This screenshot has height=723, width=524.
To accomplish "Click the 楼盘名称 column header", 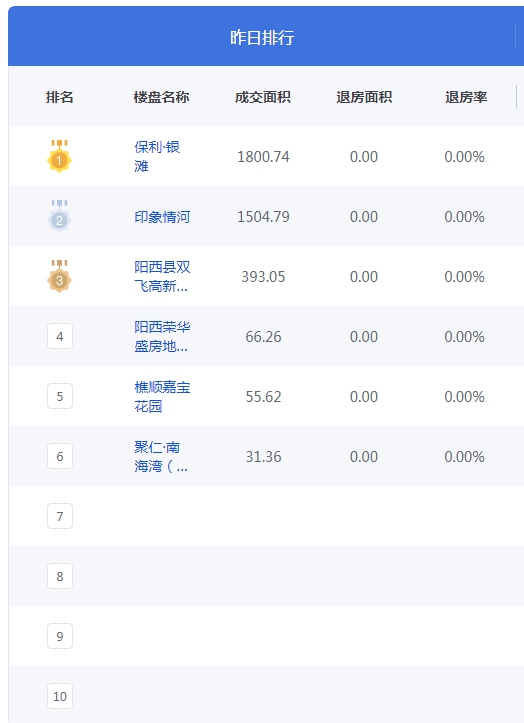I will [161, 97].
